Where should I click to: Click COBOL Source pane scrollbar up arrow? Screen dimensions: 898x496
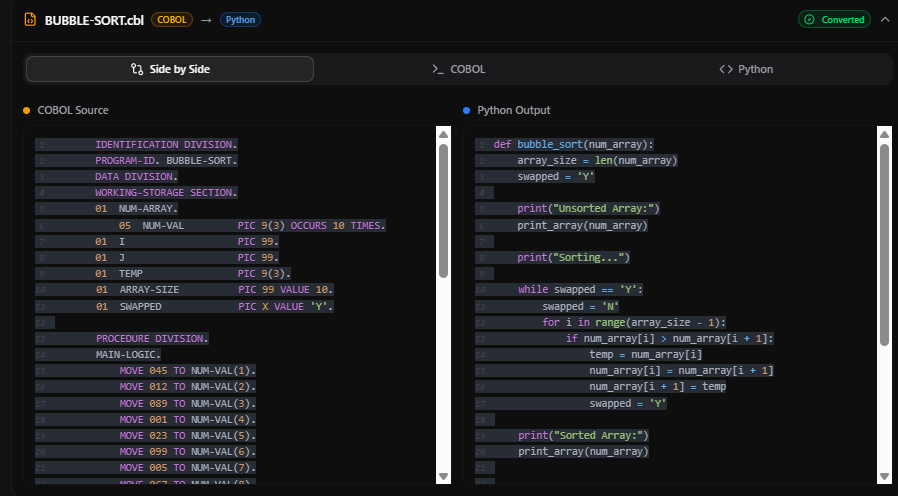(443, 135)
